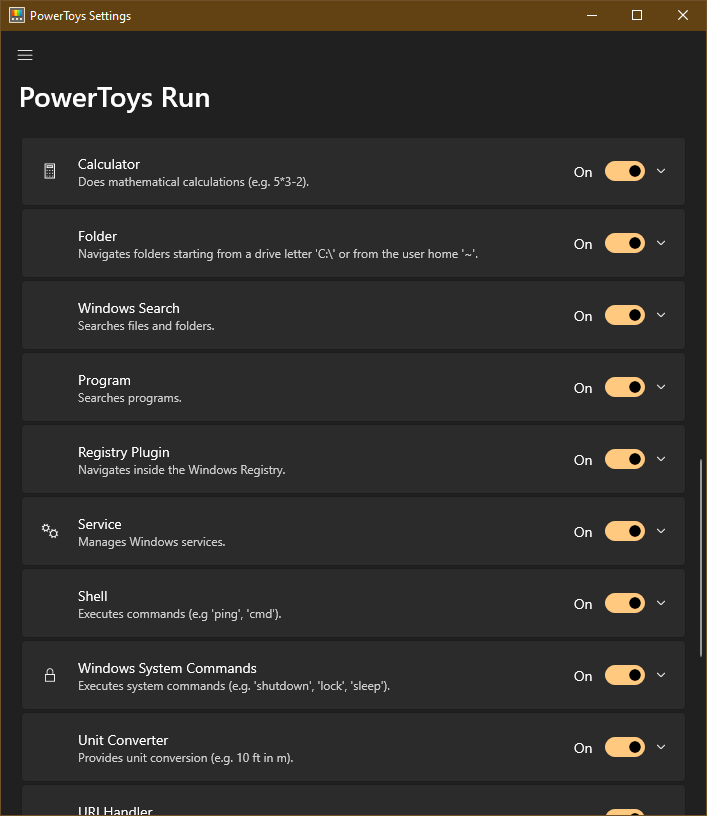Disable the Shell plugin
This screenshot has width=707, height=816.
coord(624,603)
